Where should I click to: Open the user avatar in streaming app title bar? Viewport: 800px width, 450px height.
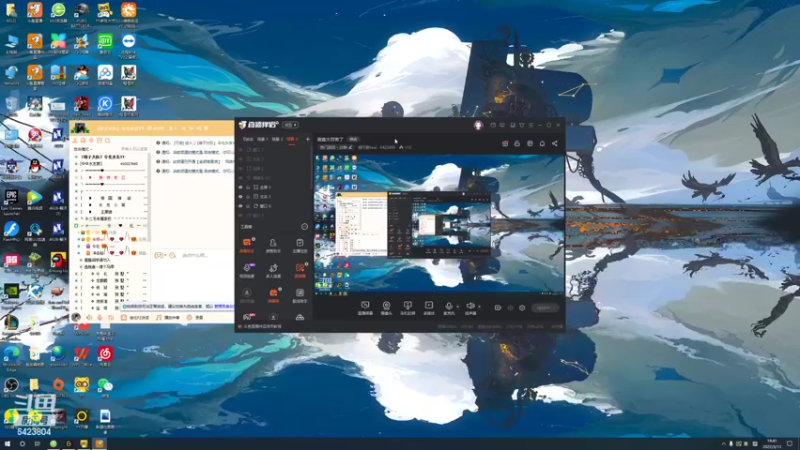[x=478, y=125]
